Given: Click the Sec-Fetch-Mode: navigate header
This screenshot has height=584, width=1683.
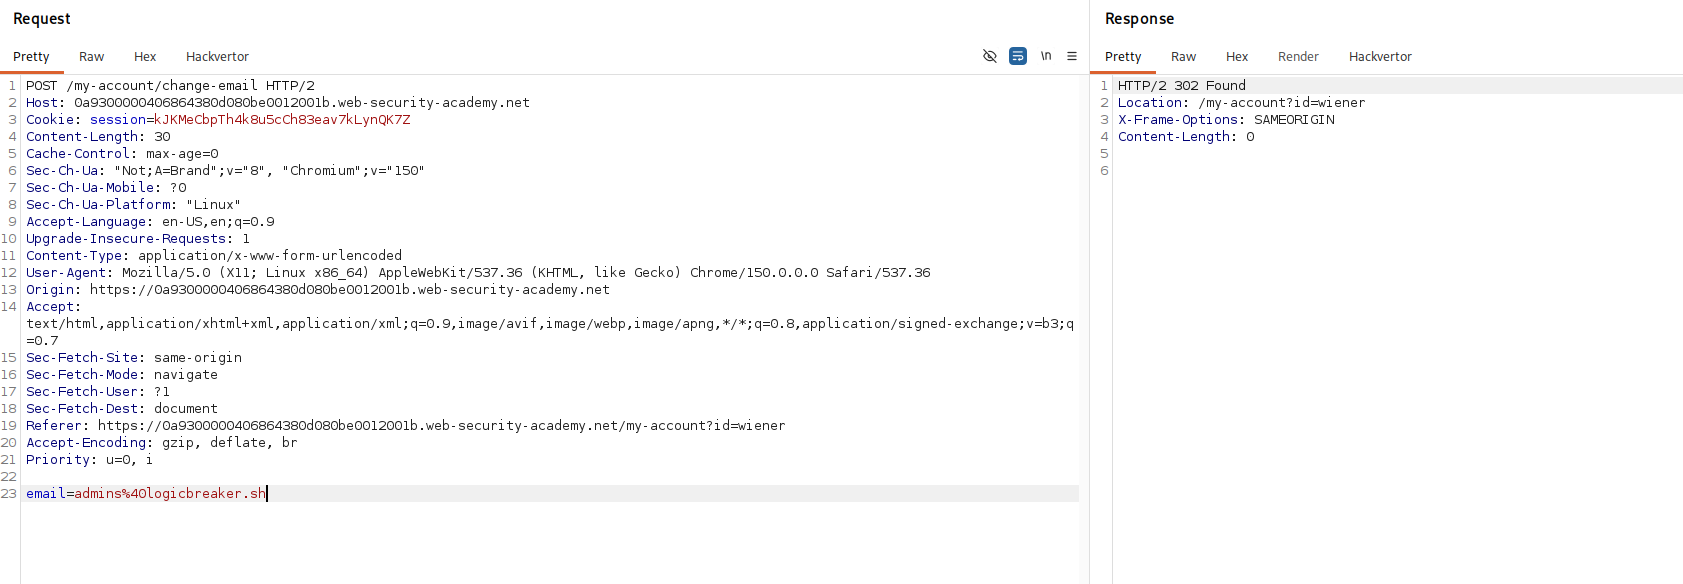Looking at the screenshot, I should (x=122, y=375).
